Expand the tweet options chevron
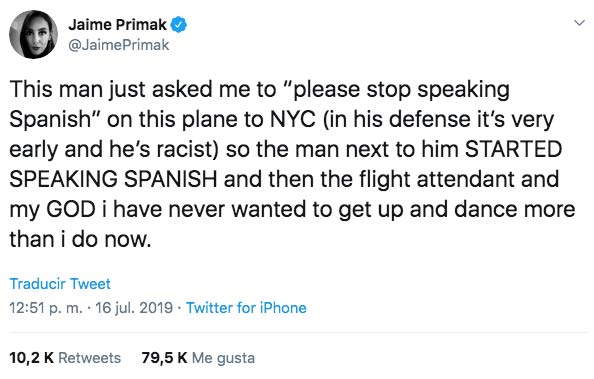 [579, 23]
